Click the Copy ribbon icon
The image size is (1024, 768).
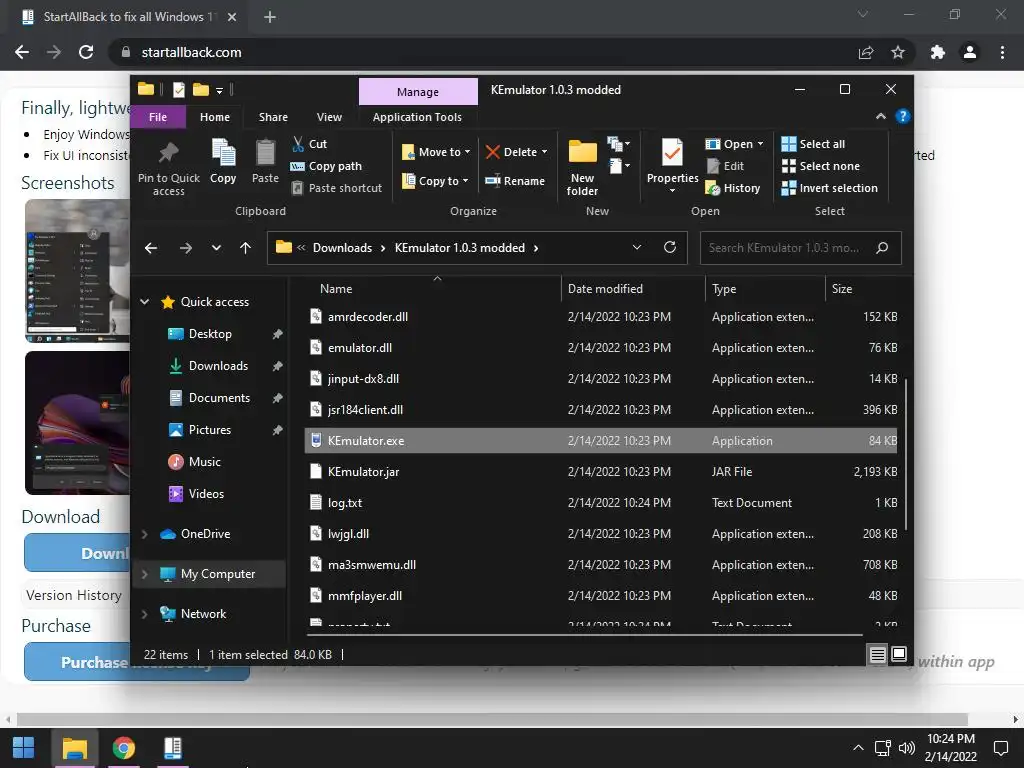(223, 161)
